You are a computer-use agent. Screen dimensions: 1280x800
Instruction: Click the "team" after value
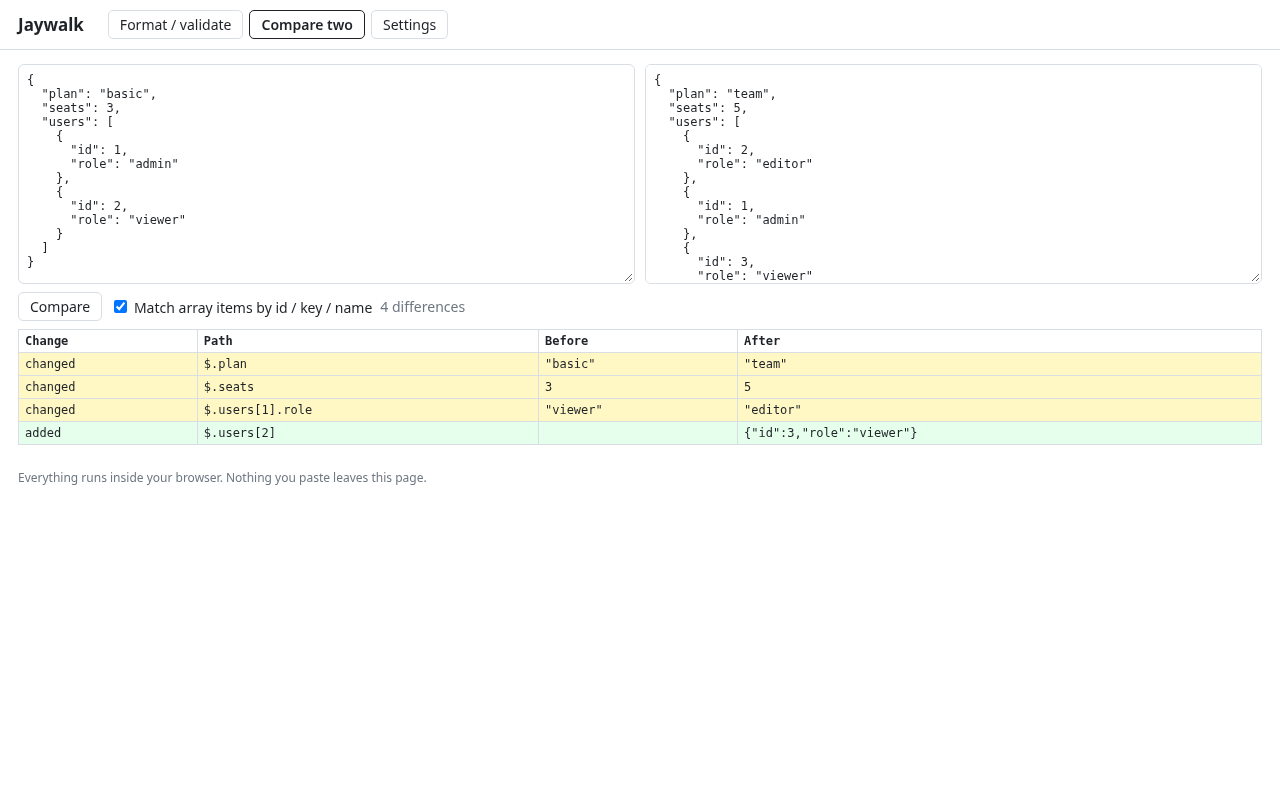click(x=999, y=364)
